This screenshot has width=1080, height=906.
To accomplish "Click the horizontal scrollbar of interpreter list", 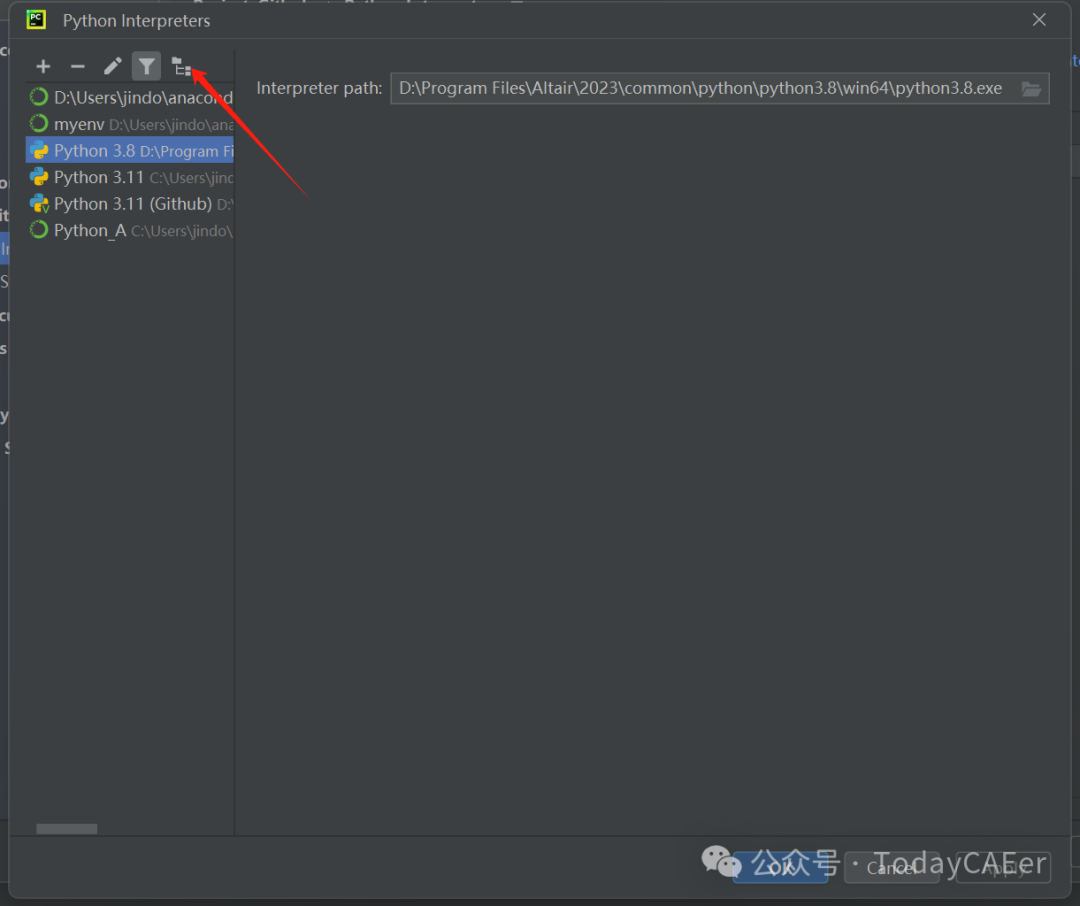I will (x=67, y=829).
